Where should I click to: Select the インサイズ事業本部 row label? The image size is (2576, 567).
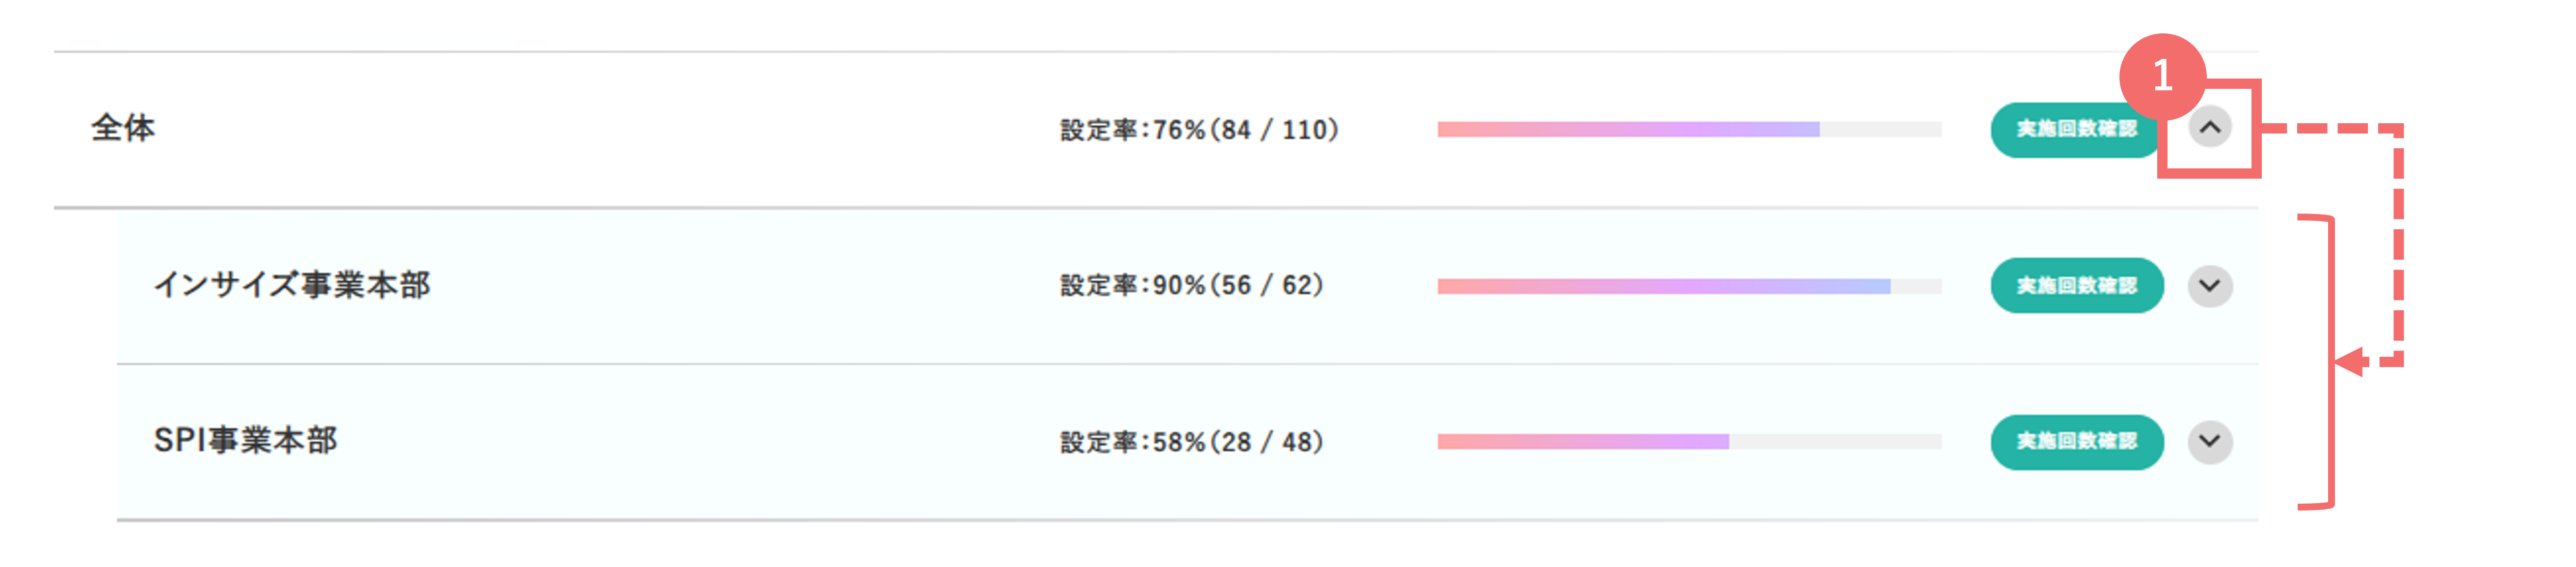(x=292, y=285)
